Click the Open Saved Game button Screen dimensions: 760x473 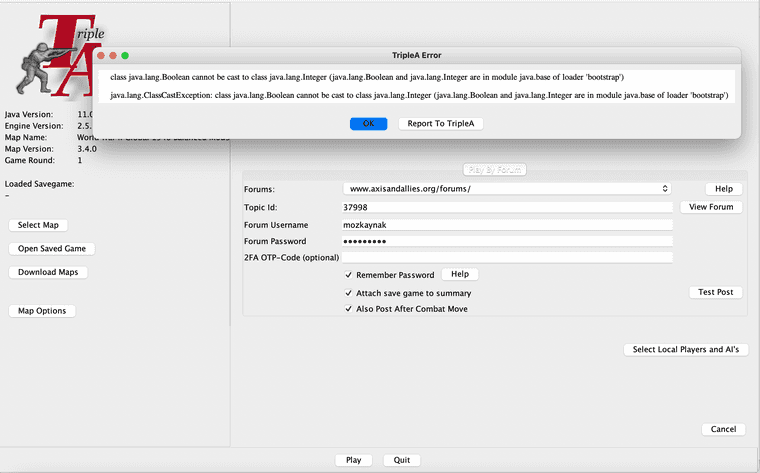(52, 249)
